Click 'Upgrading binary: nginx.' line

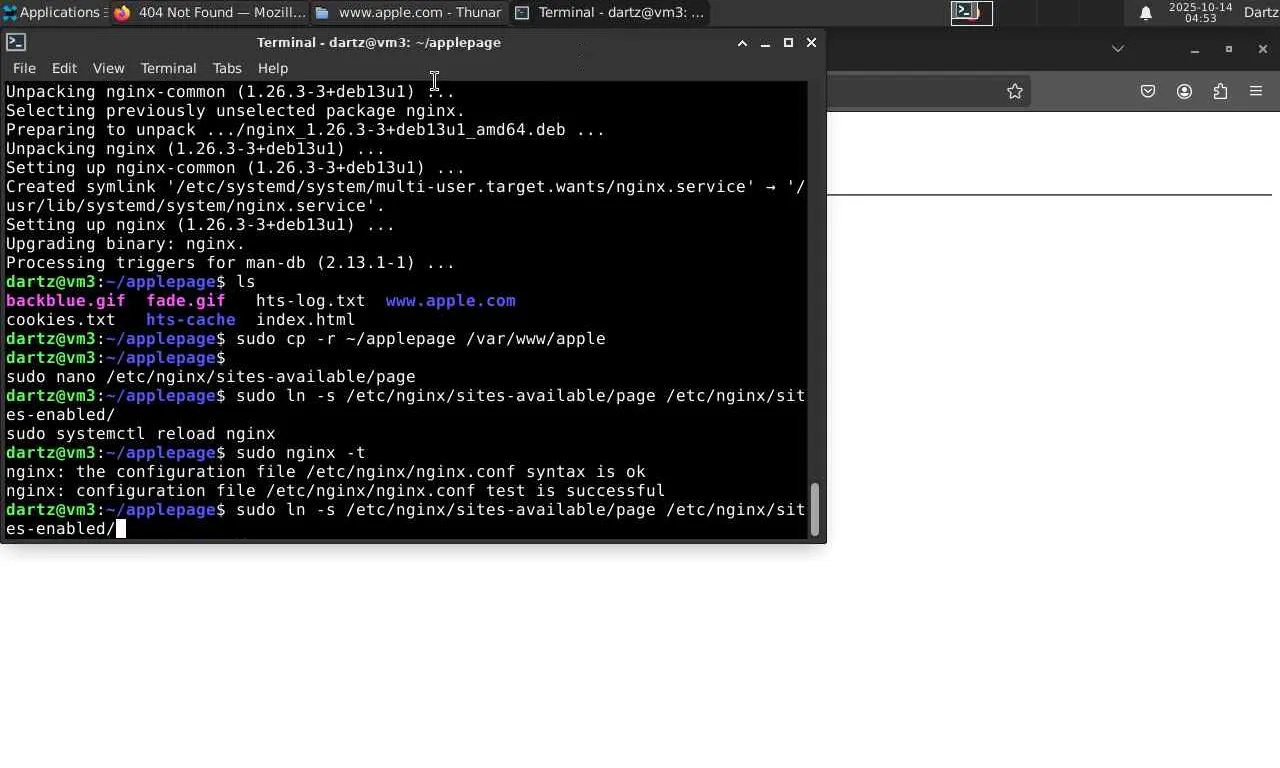pos(126,244)
